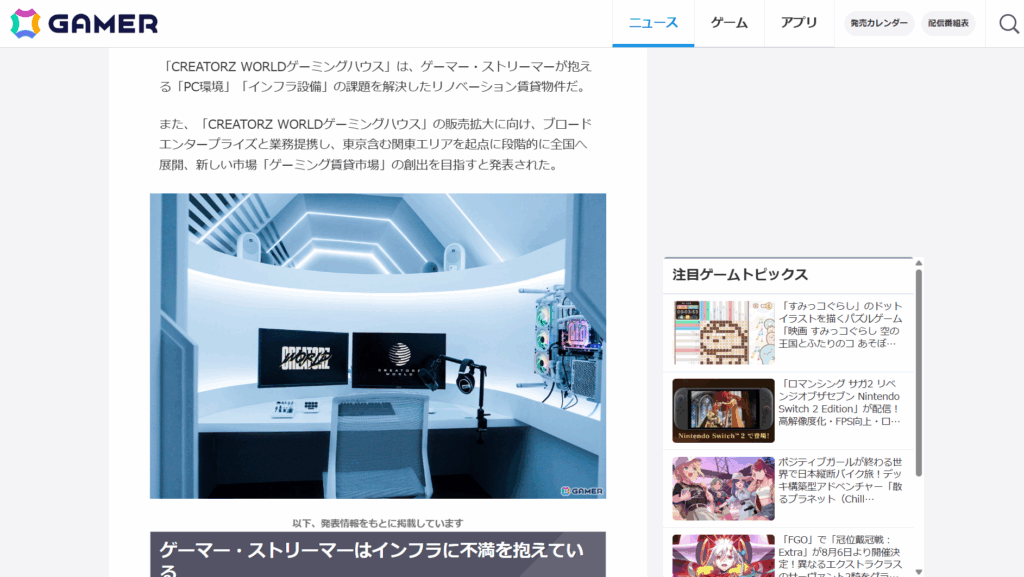
Task: Select the アプリ tab
Action: (799, 23)
